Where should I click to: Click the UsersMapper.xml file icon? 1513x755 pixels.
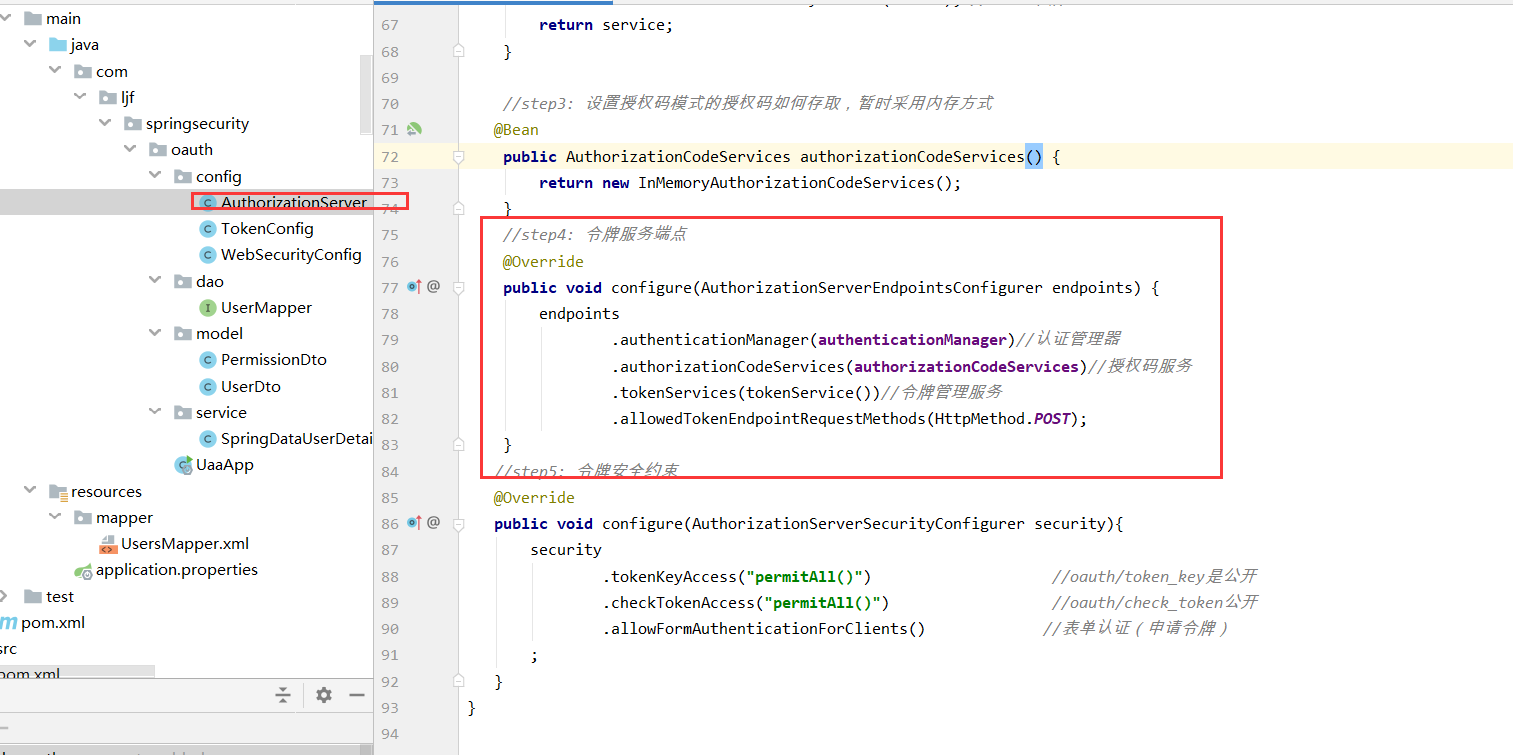point(108,544)
